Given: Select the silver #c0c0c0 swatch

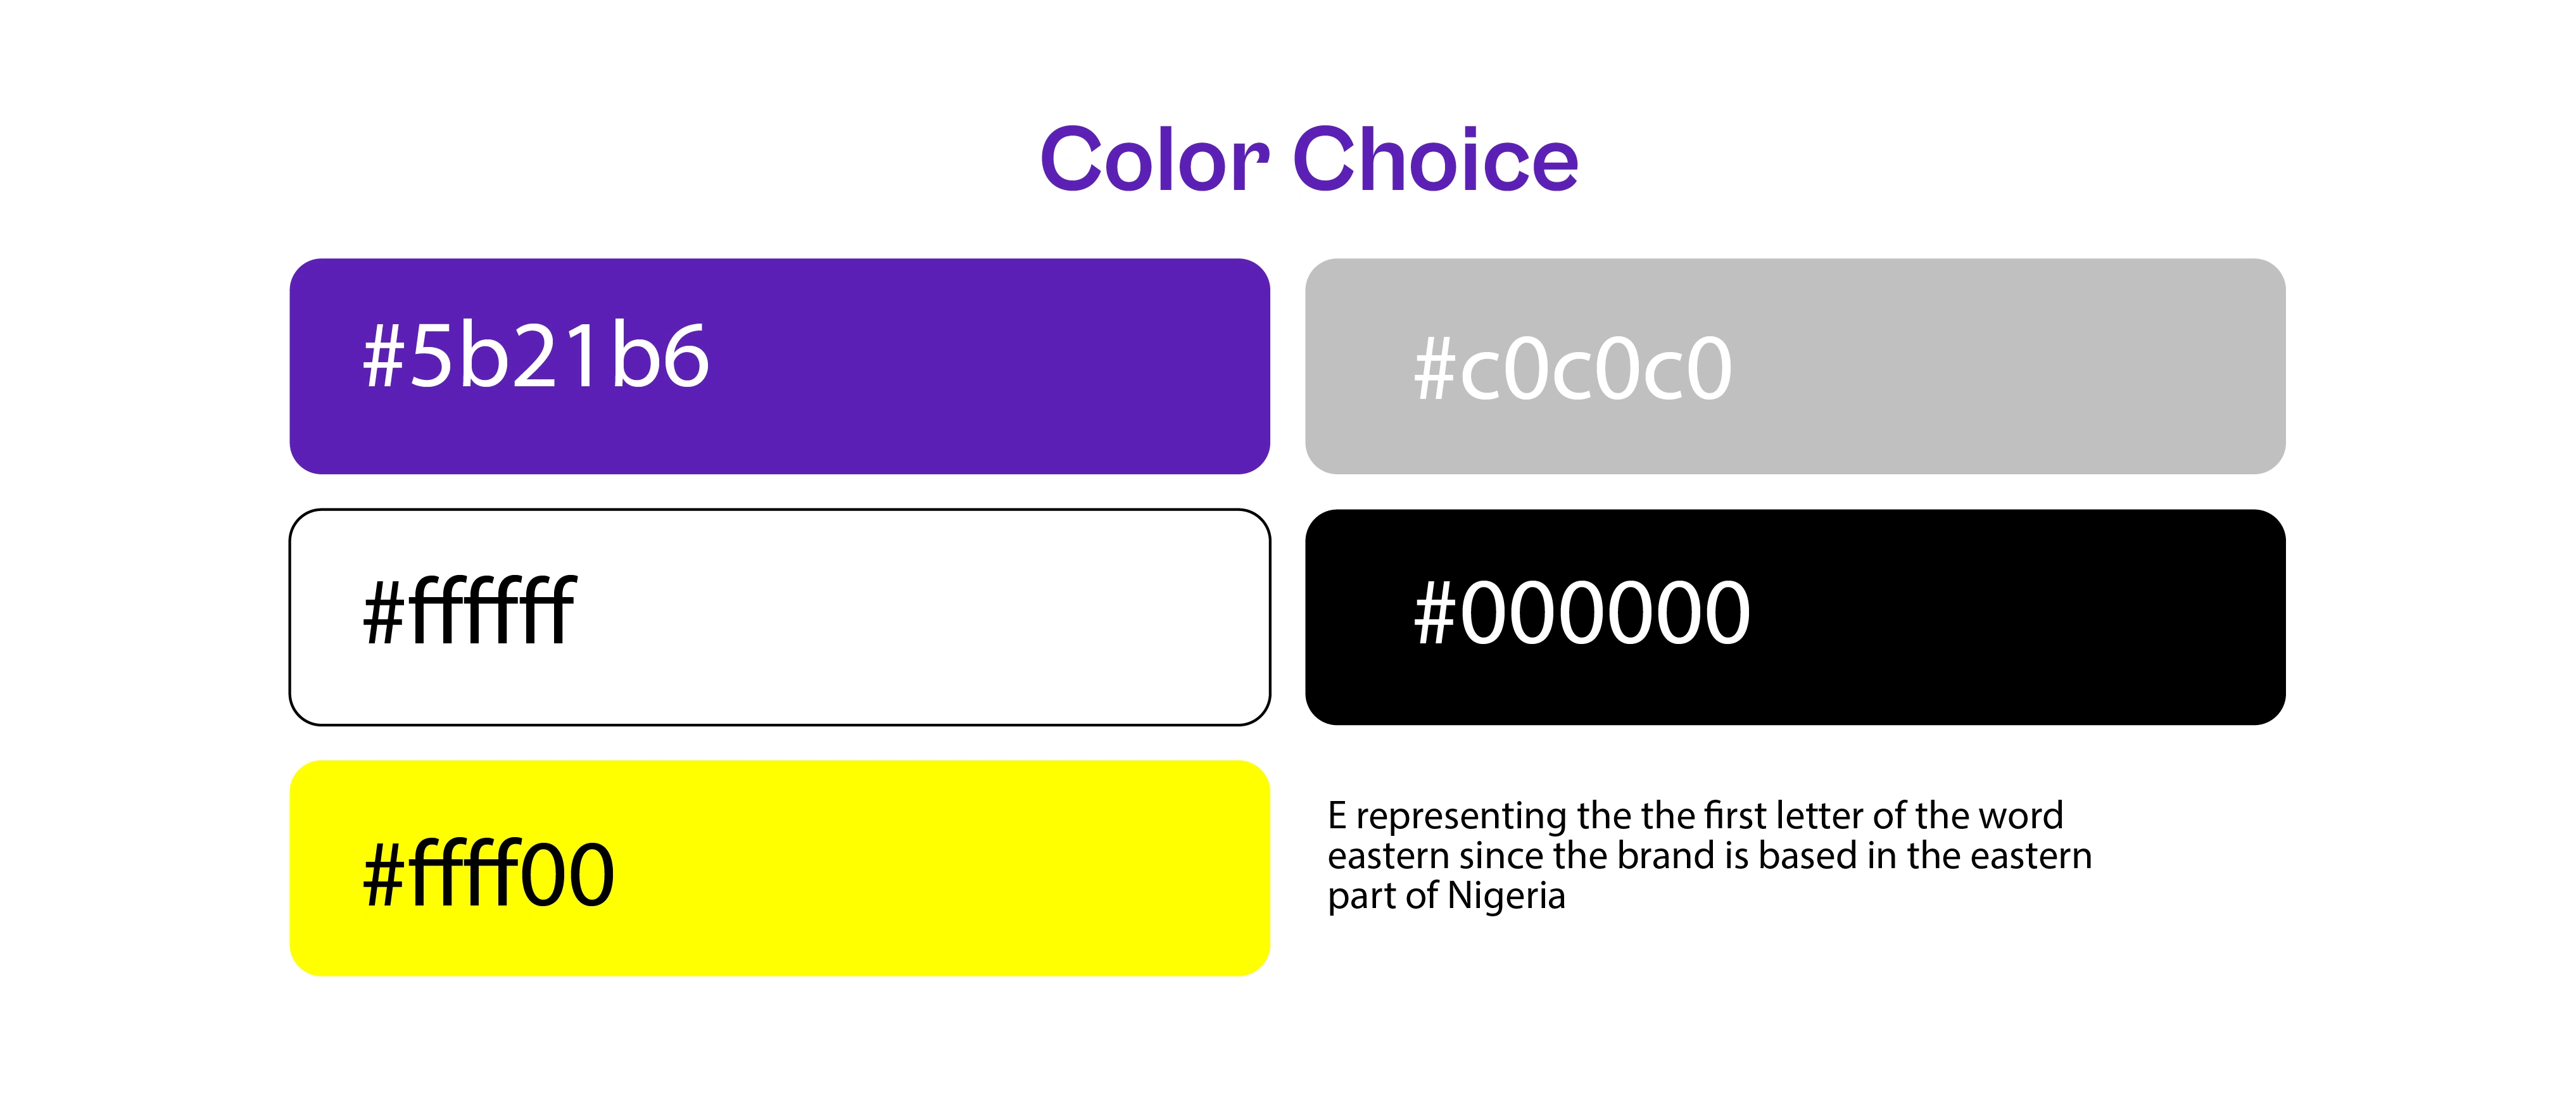Looking at the screenshot, I should click(x=1795, y=366).
